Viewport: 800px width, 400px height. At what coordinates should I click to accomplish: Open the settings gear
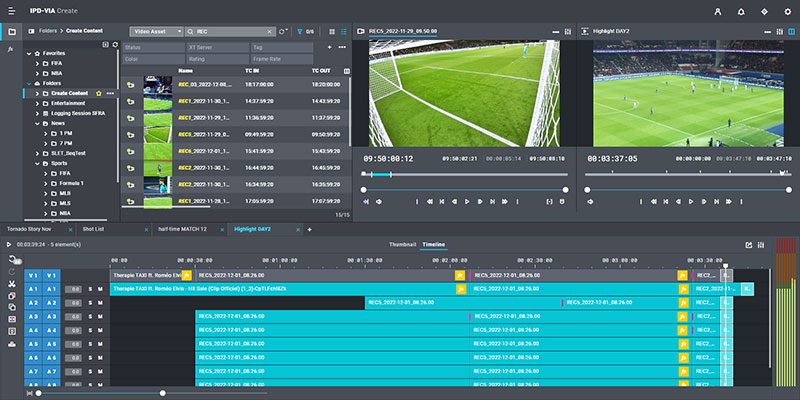coord(787,12)
